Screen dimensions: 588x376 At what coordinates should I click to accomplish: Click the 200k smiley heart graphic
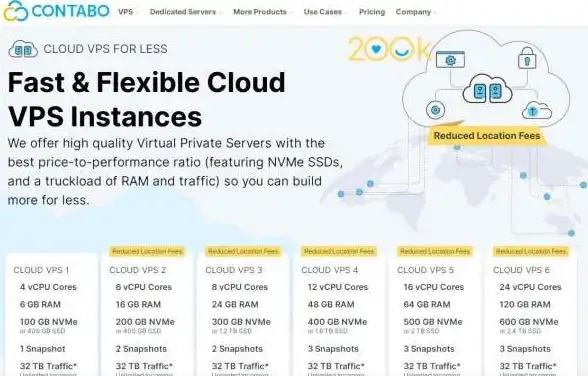click(388, 49)
